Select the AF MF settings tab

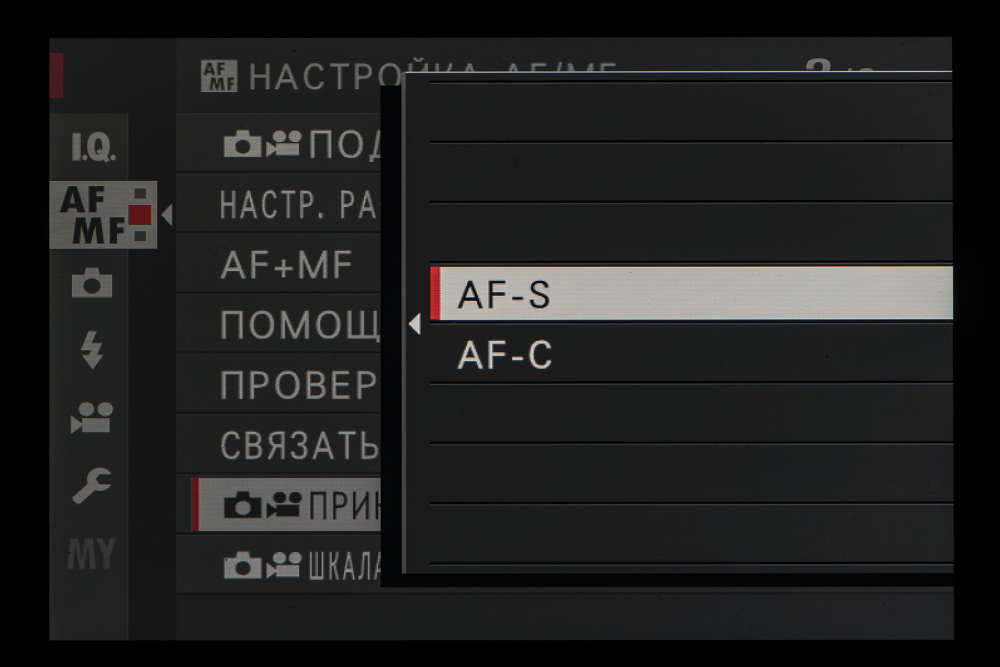click(103, 215)
